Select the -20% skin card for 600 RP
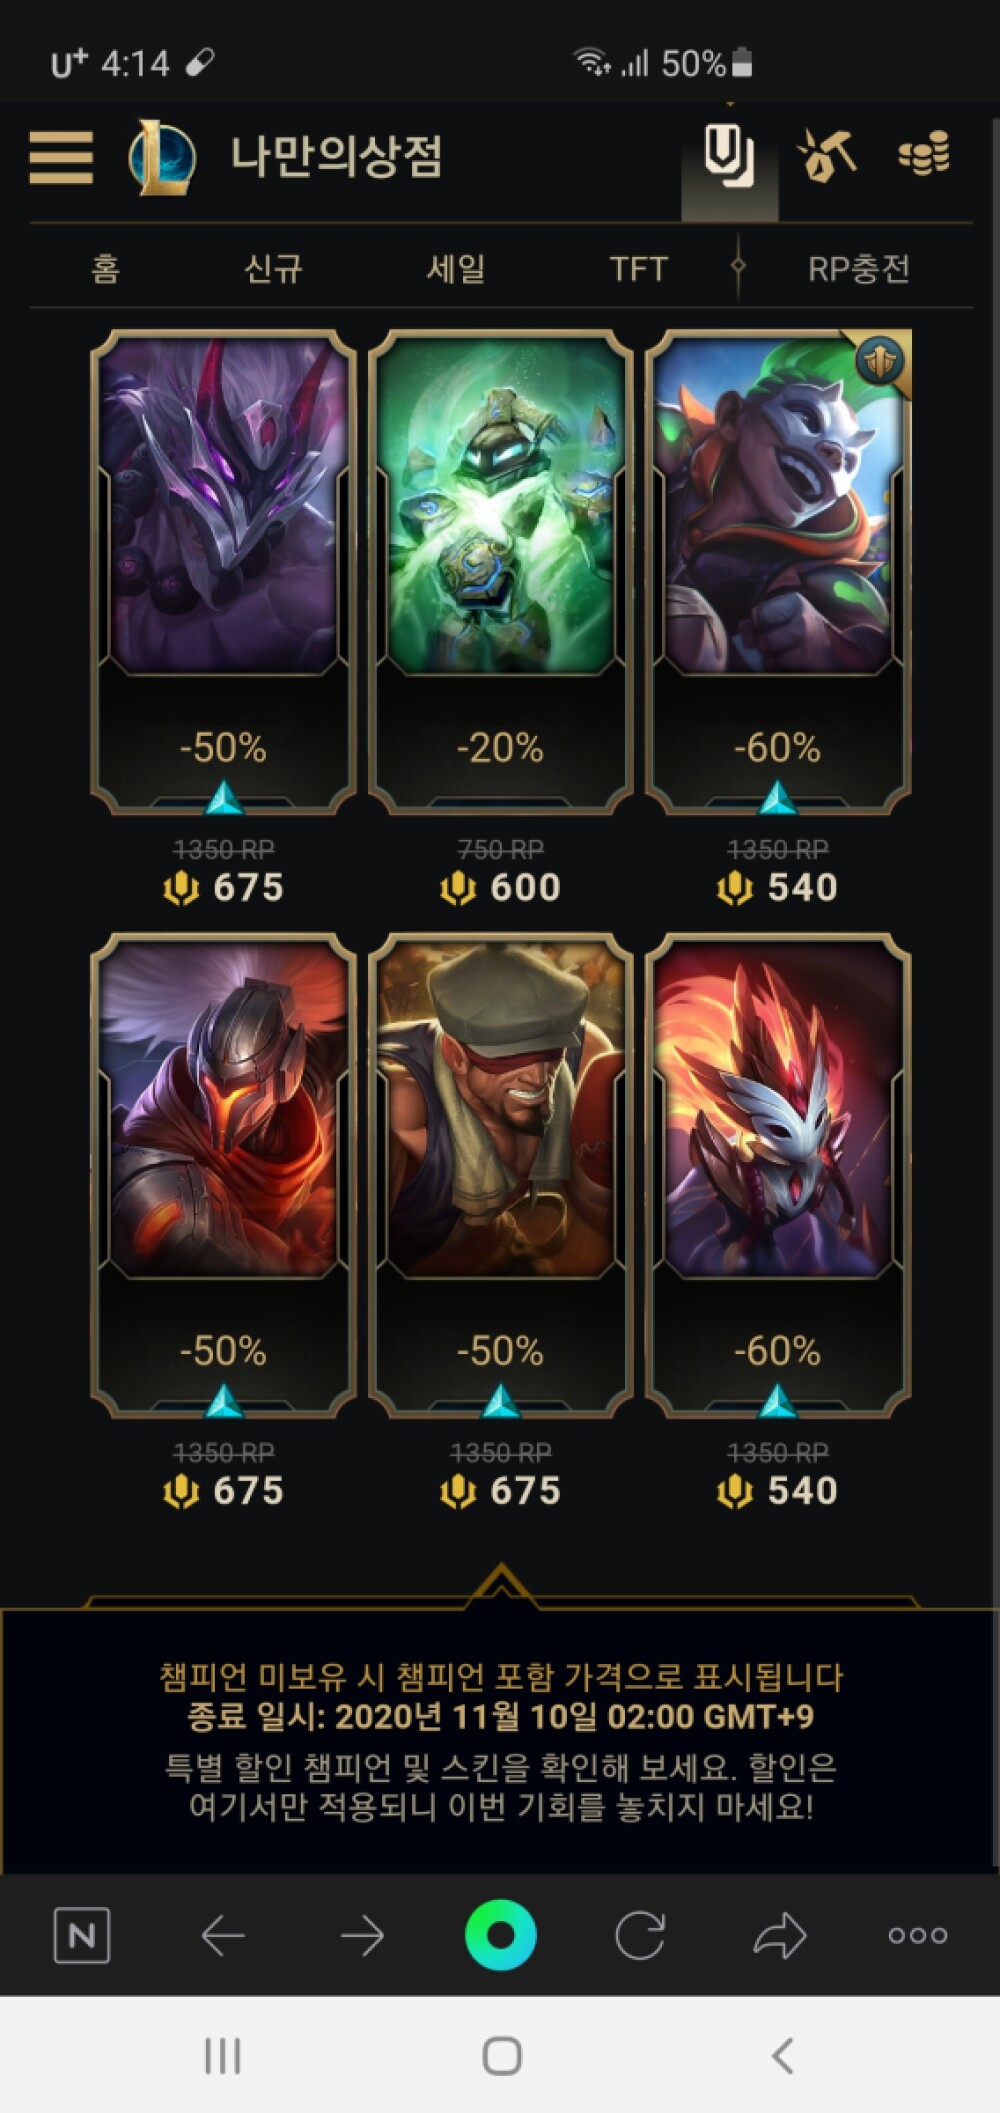The image size is (1000, 2113). 501,572
